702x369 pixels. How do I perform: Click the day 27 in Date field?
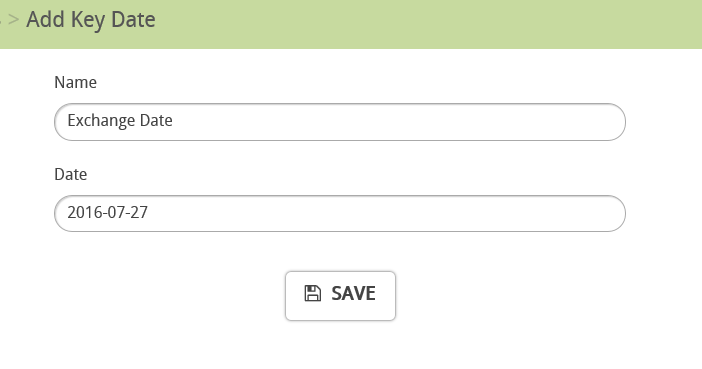tap(139, 212)
